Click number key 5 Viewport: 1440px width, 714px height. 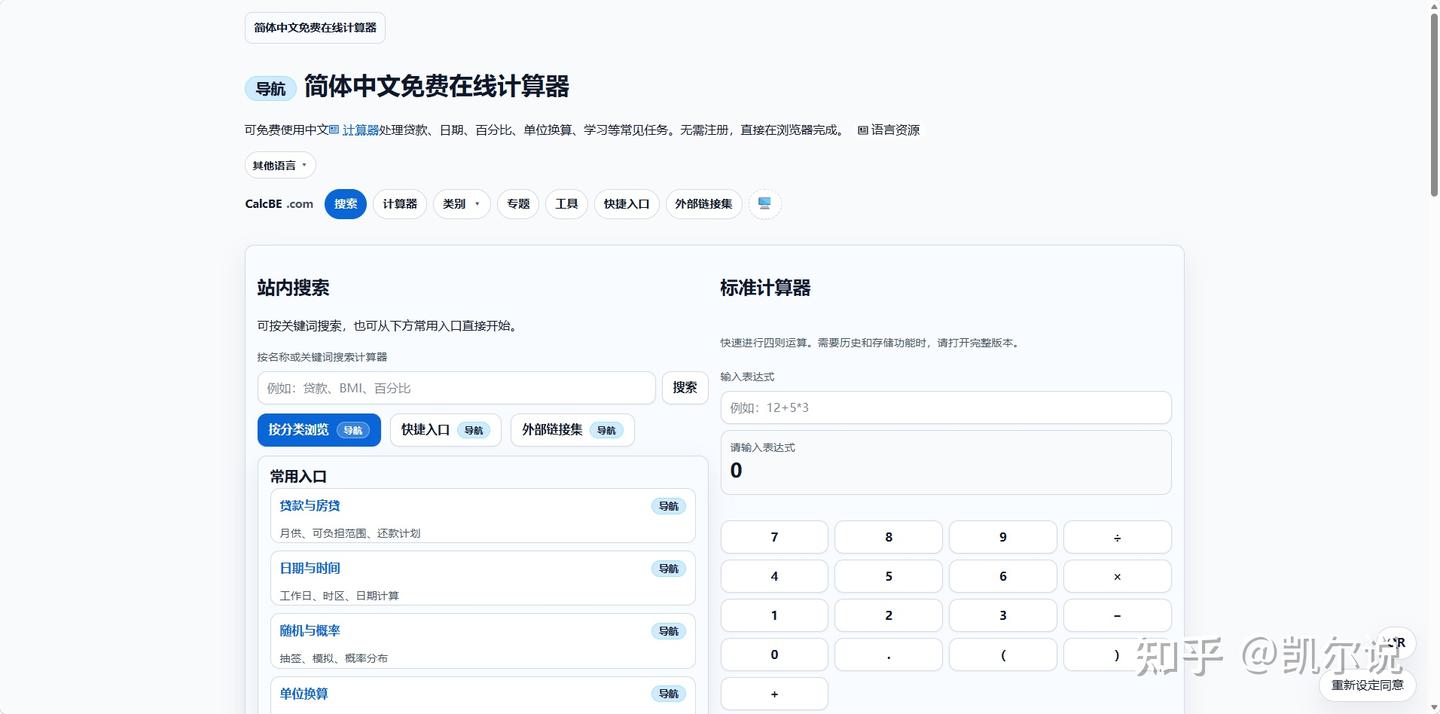[888, 576]
